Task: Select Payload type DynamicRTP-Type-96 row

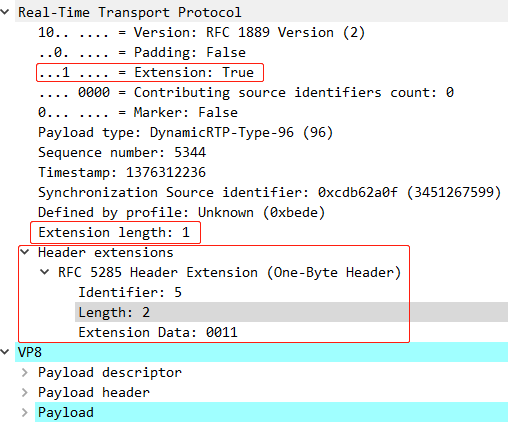Action: coord(185,132)
